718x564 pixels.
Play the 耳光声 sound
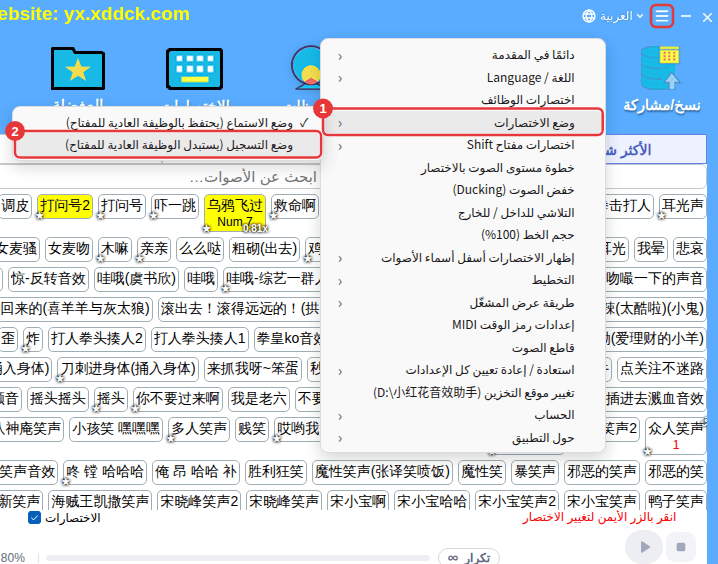pyautogui.click(x=682, y=206)
